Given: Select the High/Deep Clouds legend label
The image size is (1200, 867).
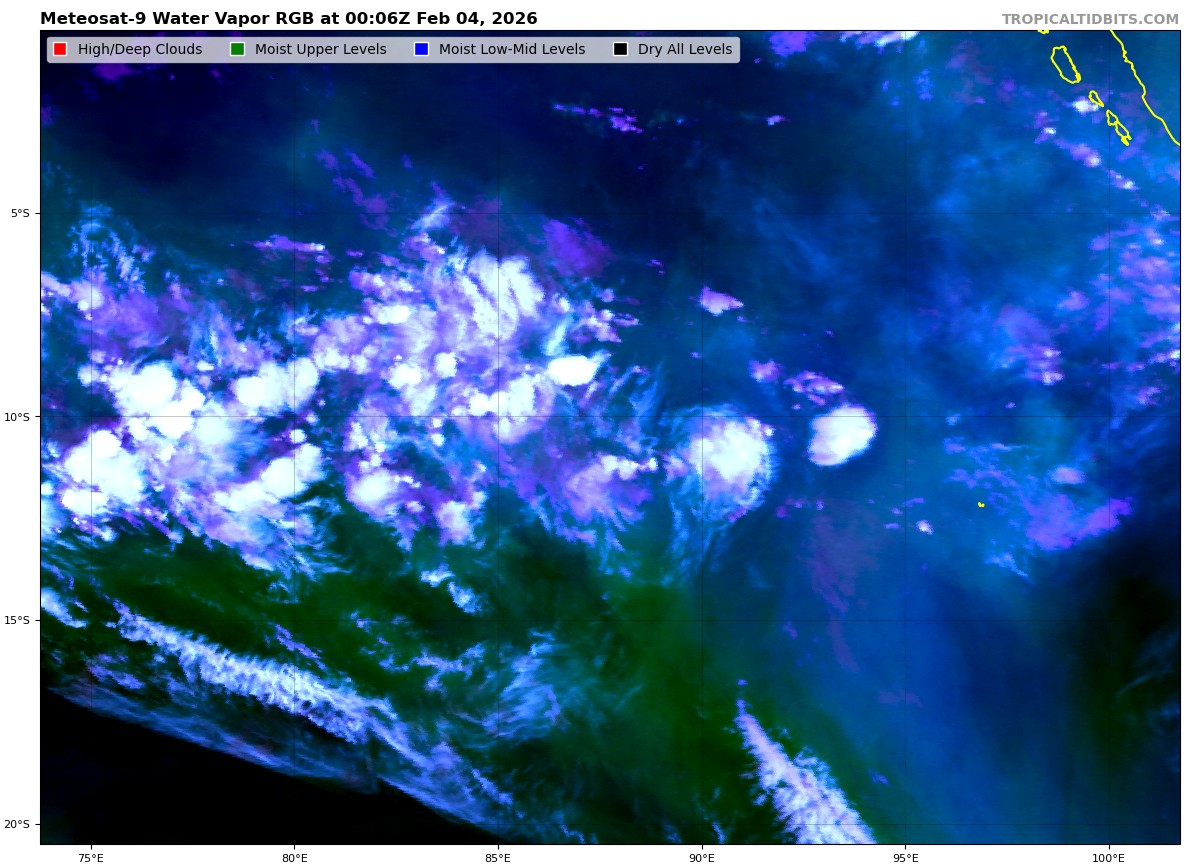Looking at the screenshot, I should click(140, 50).
